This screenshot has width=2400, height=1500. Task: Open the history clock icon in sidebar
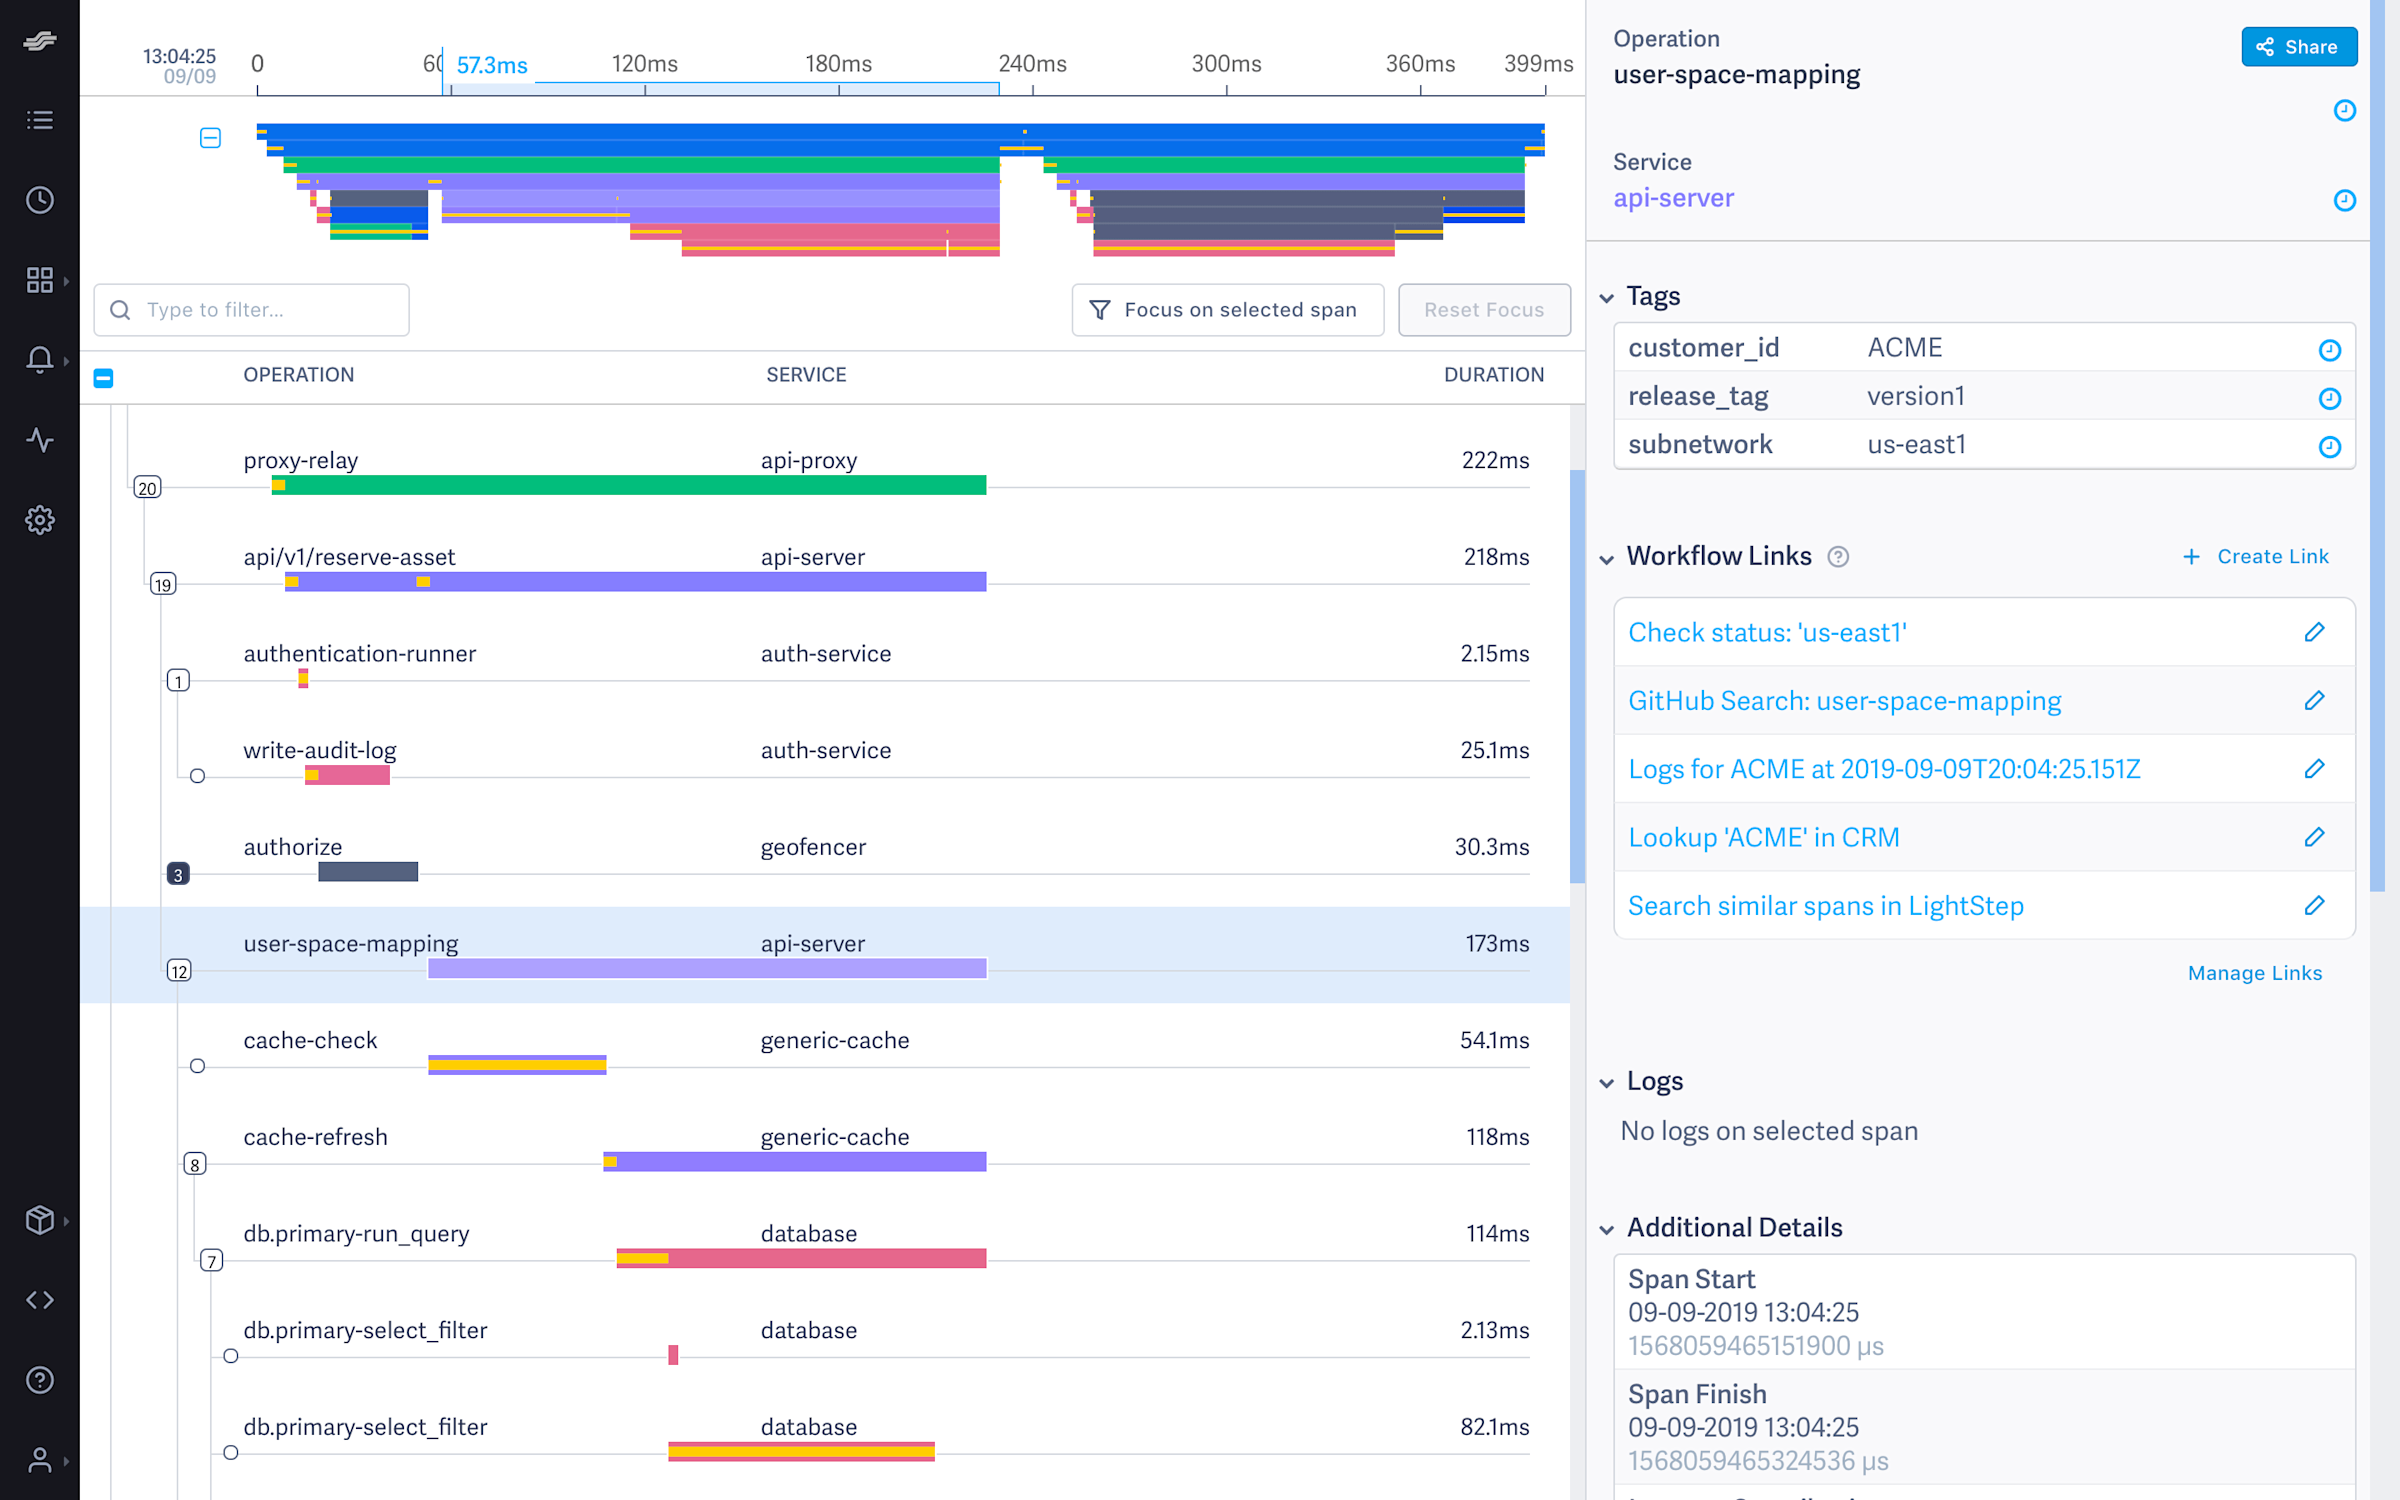(40, 200)
